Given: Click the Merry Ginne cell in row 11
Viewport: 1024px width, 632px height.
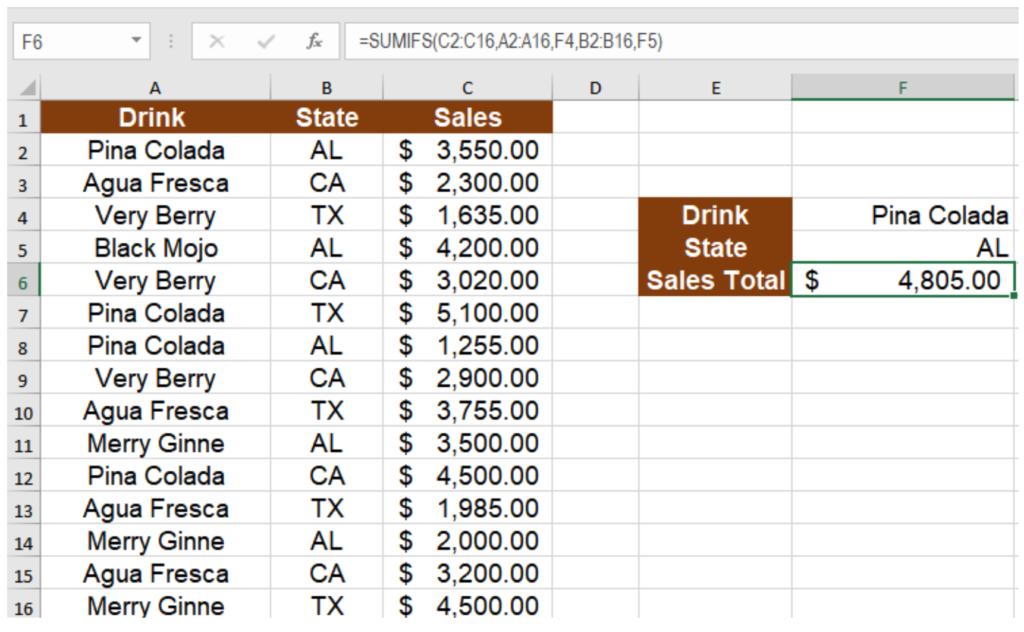Looking at the screenshot, I should (x=154, y=443).
